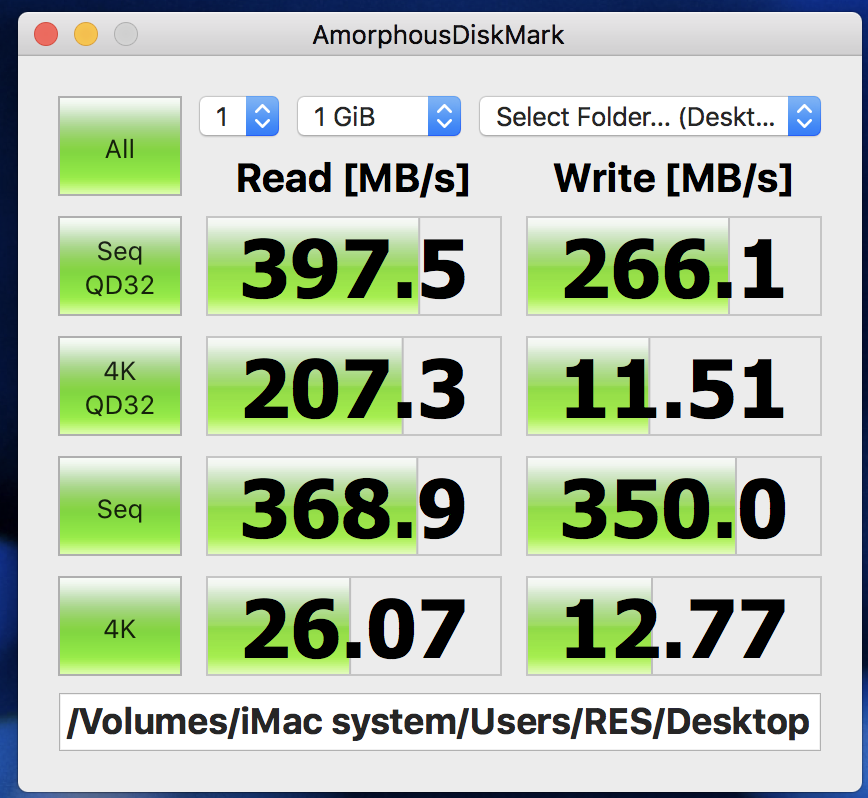Minimize the AmorphousDiskMark window
This screenshot has height=798, width=868.
pos(86,34)
